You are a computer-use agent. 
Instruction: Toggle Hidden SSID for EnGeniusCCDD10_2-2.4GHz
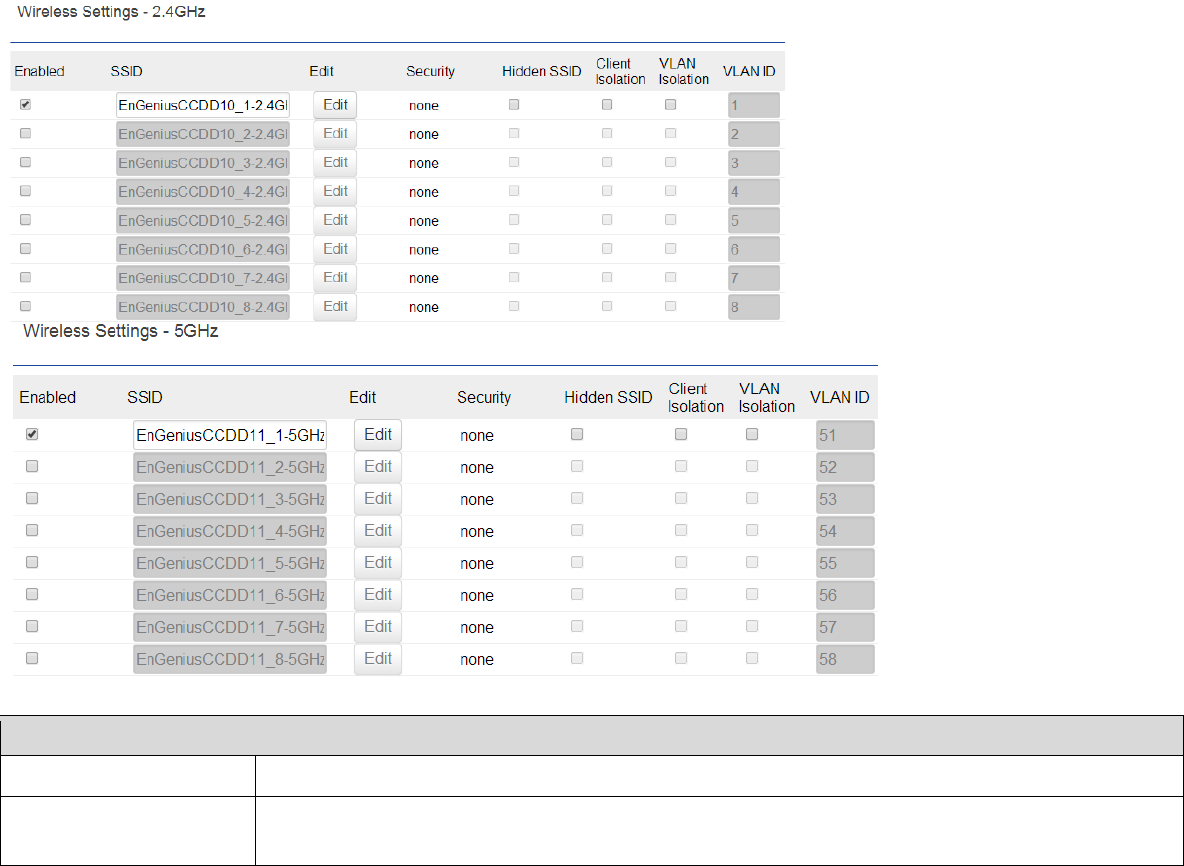[514, 134]
